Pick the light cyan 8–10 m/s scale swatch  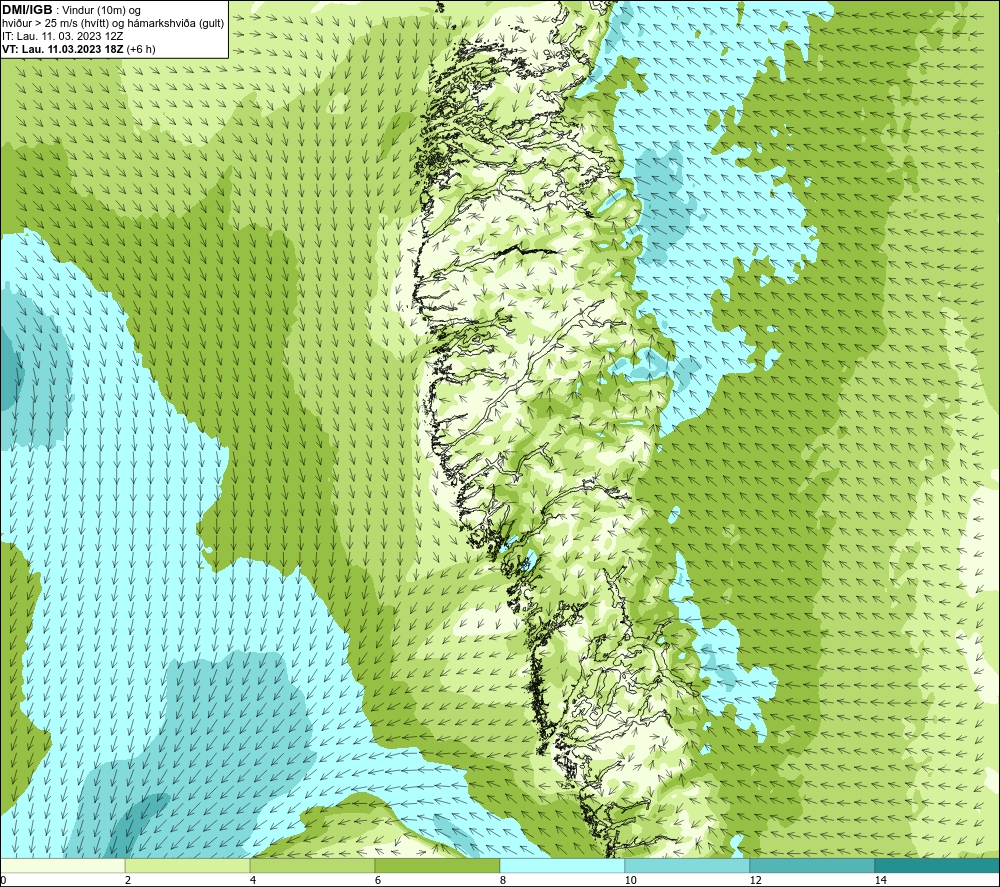[562, 866]
